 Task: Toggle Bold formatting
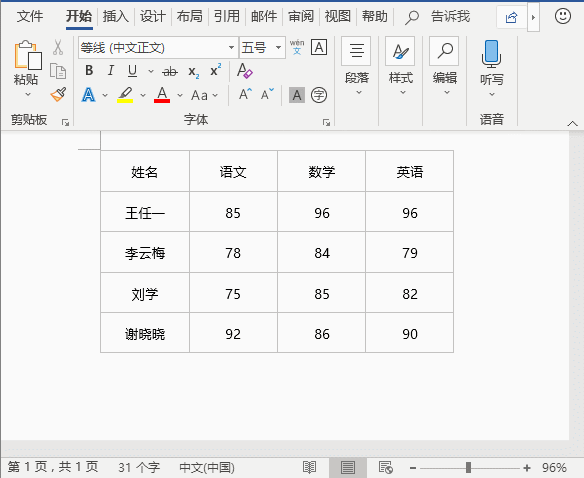(89, 70)
